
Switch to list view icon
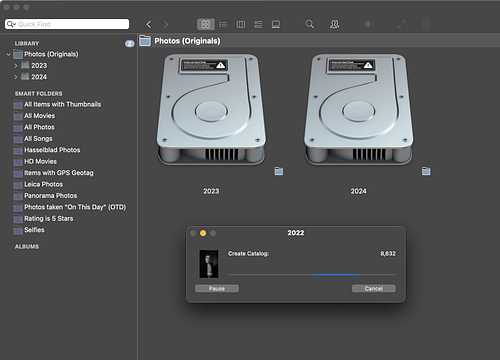pyautogui.click(x=223, y=24)
